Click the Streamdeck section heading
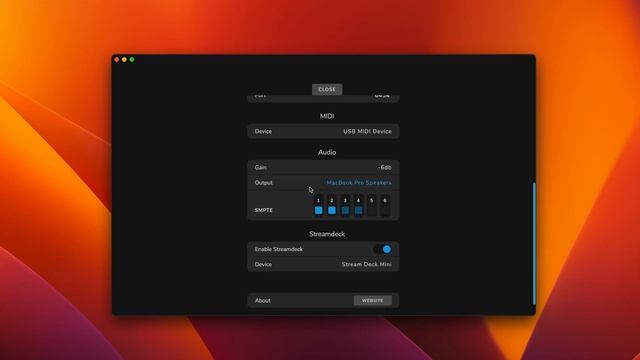The width and height of the screenshot is (640, 360). point(327,234)
